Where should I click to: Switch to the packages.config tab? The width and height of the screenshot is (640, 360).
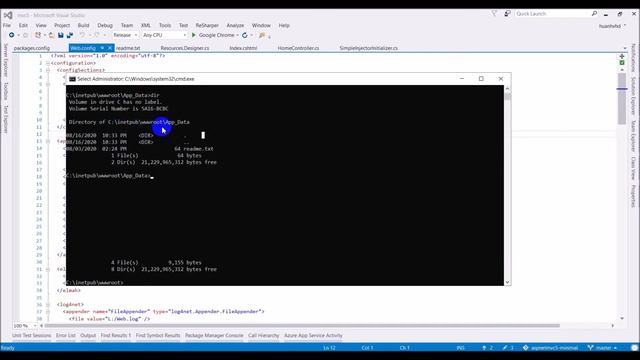[32, 48]
